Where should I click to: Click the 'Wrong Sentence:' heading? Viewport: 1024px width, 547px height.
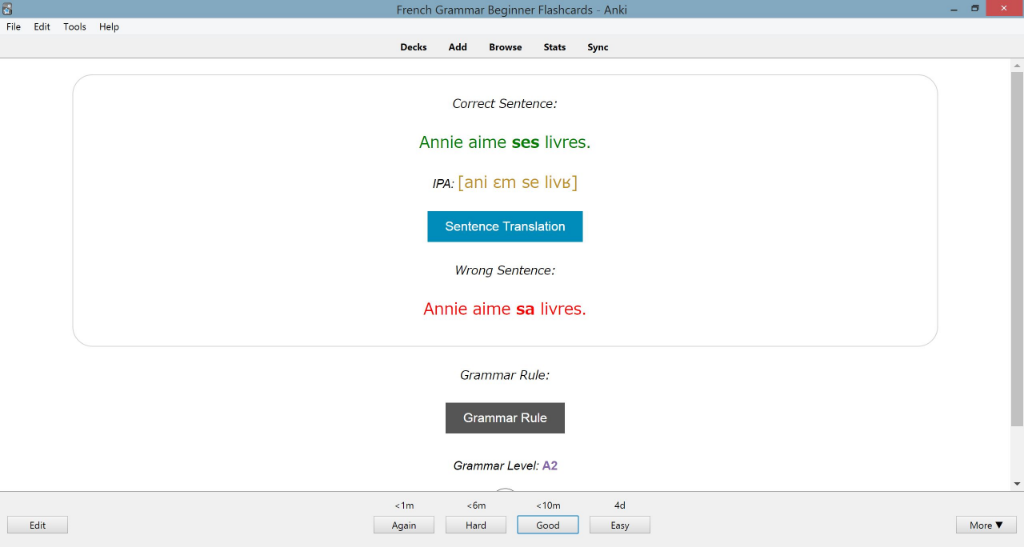tap(505, 270)
